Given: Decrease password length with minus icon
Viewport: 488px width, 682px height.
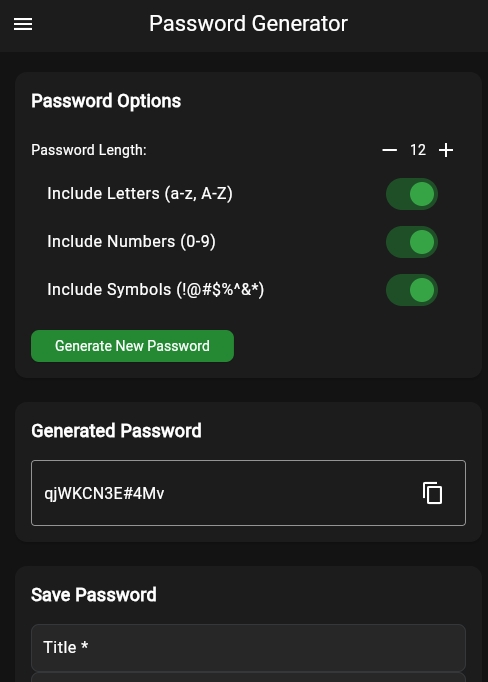Looking at the screenshot, I should coord(389,150).
